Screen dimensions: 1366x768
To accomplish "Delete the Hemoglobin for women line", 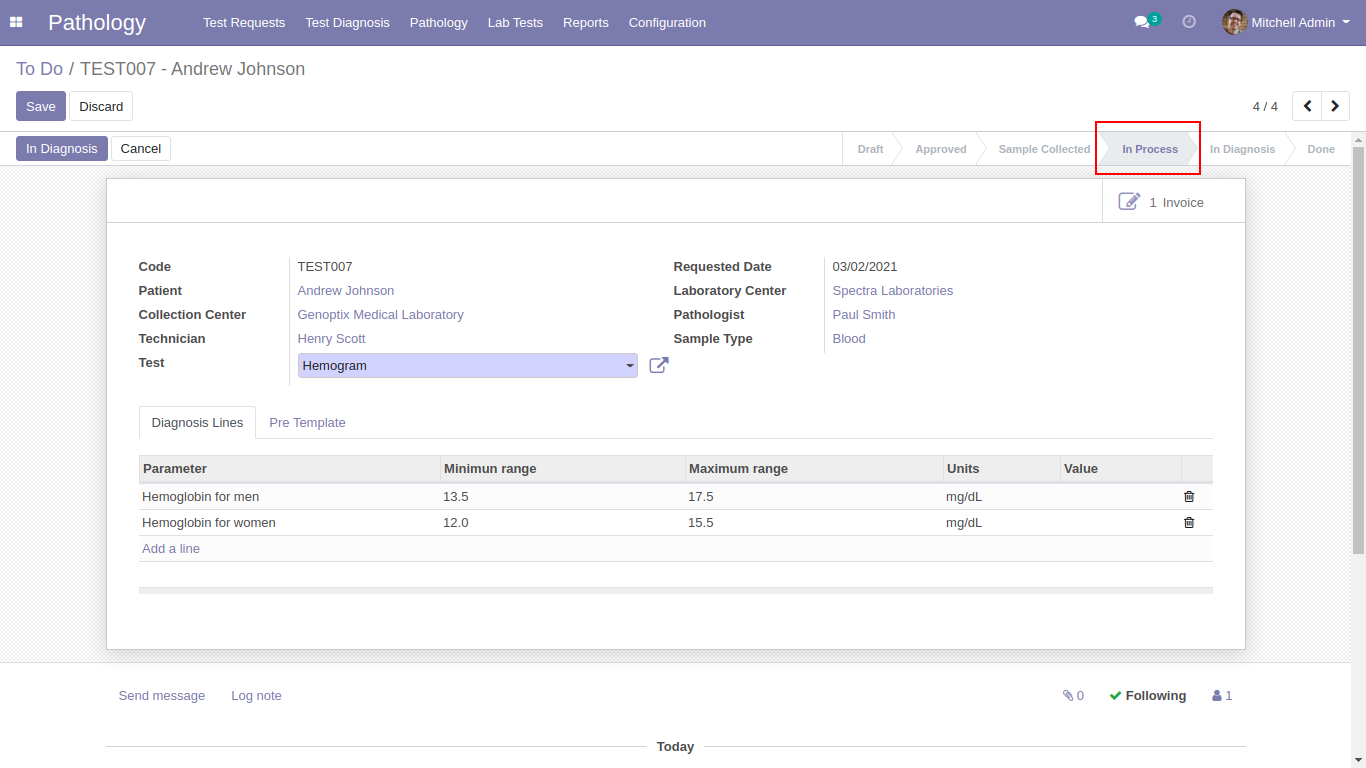I will coord(1189,523).
